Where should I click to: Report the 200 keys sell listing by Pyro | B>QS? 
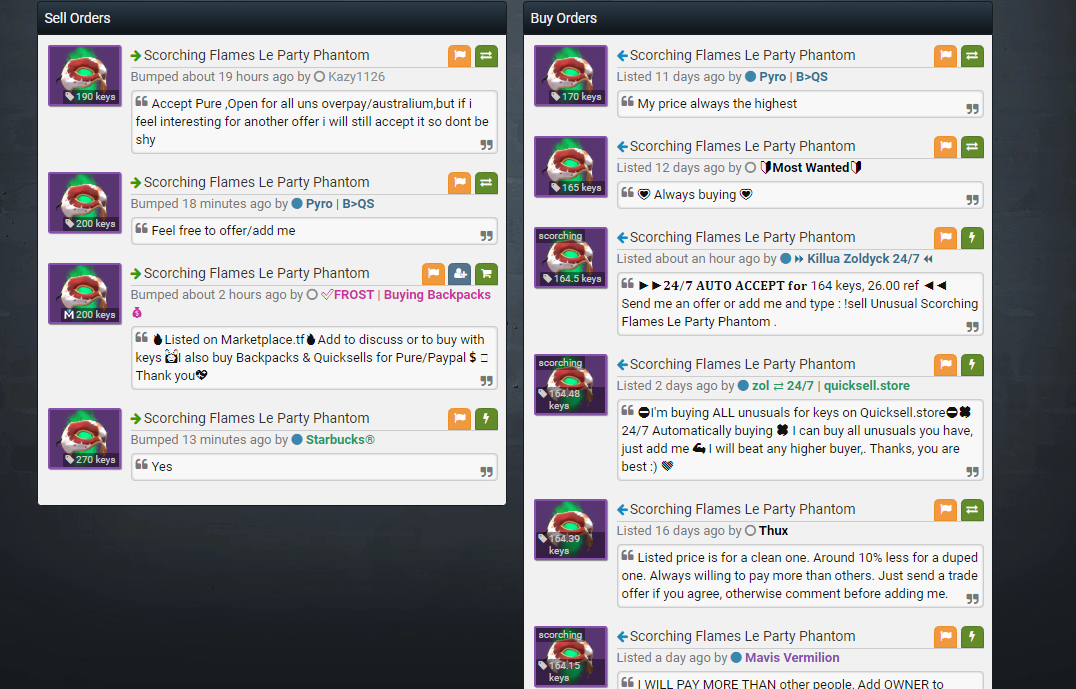click(459, 183)
